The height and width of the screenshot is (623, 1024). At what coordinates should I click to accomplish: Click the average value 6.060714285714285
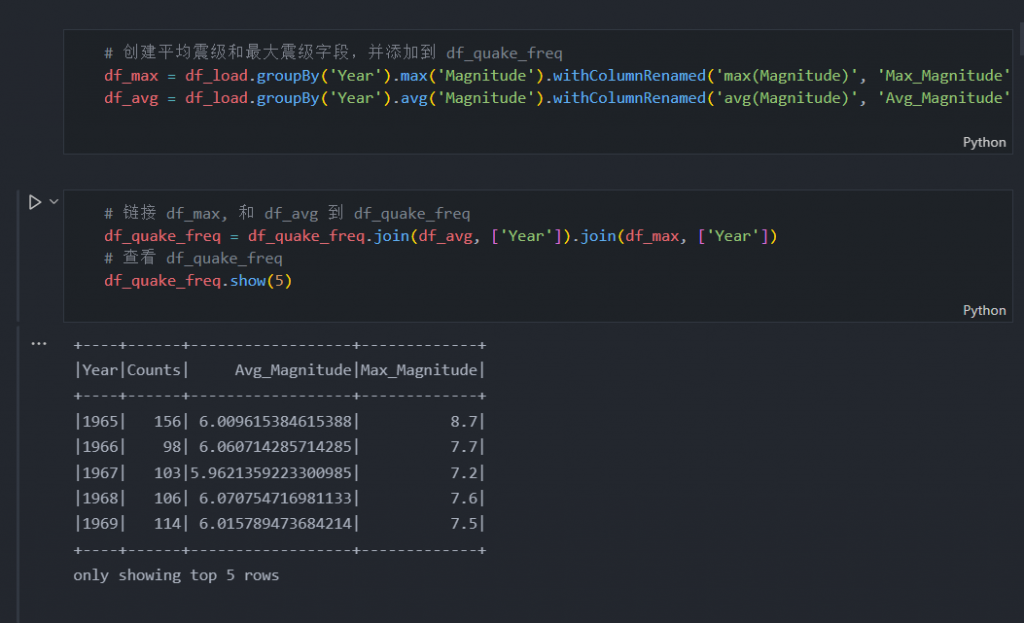[275, 447]
